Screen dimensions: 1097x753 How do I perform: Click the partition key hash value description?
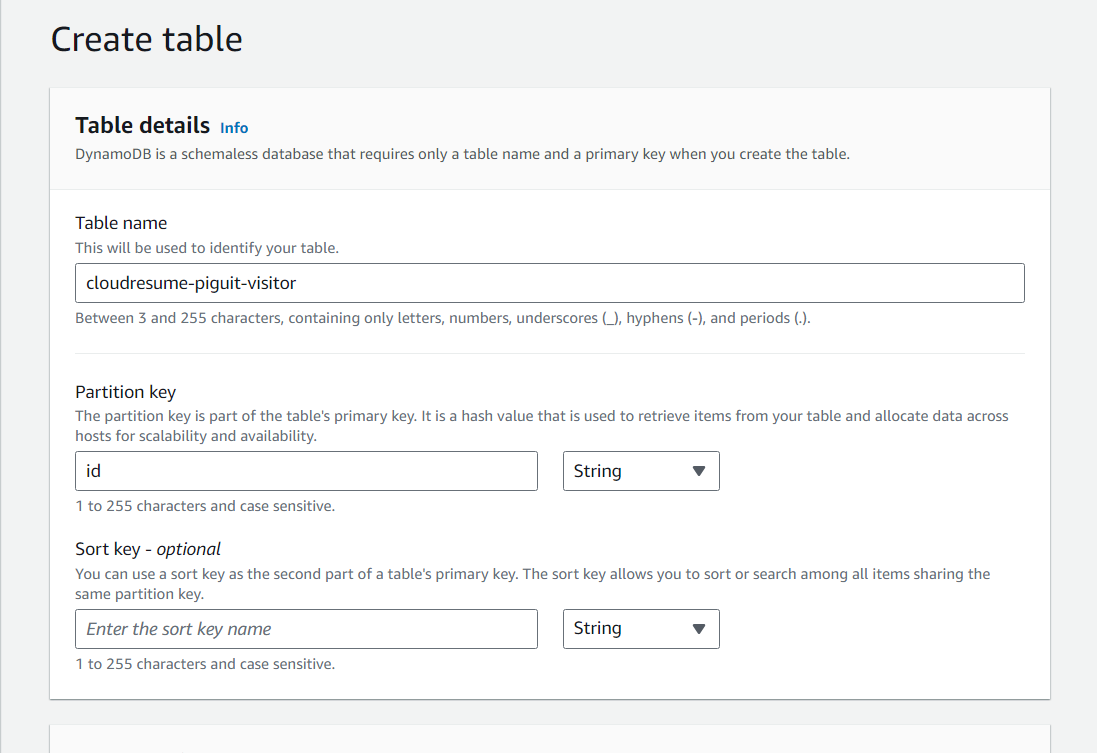point(542,425)
